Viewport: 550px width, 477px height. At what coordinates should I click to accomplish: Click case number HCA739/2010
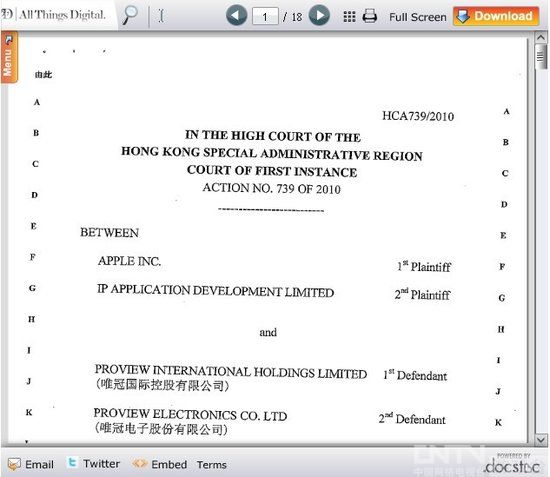pyautogui.click(x=418, y=116)
